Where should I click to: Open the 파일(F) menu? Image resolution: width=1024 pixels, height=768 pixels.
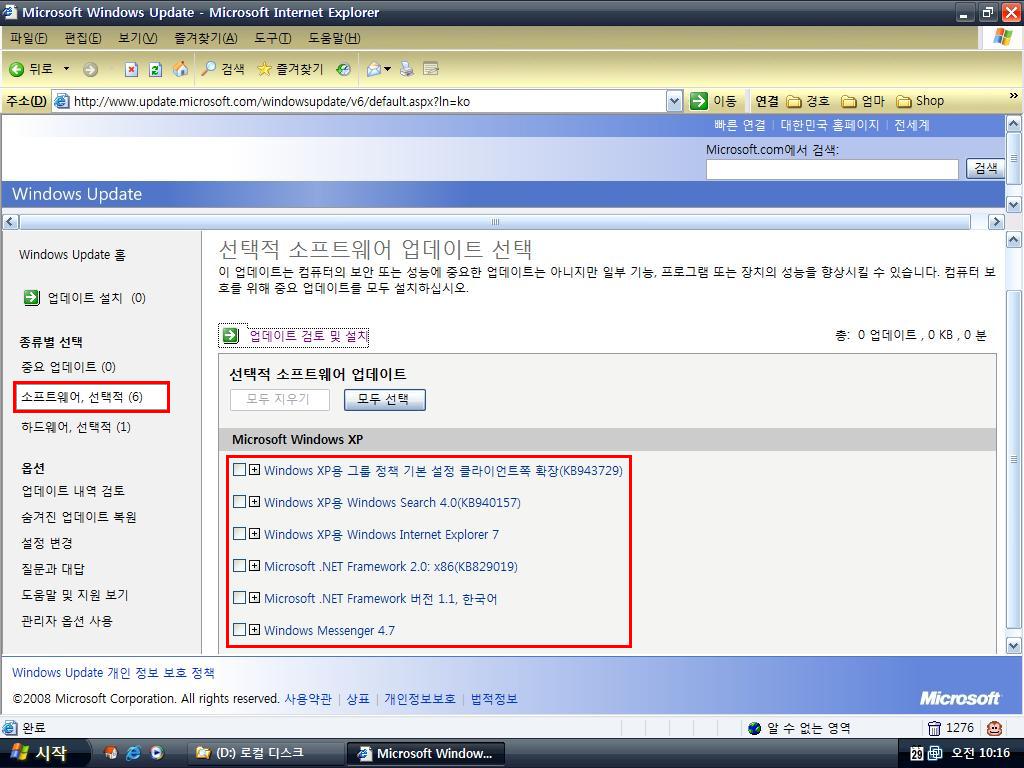point(28,39)
